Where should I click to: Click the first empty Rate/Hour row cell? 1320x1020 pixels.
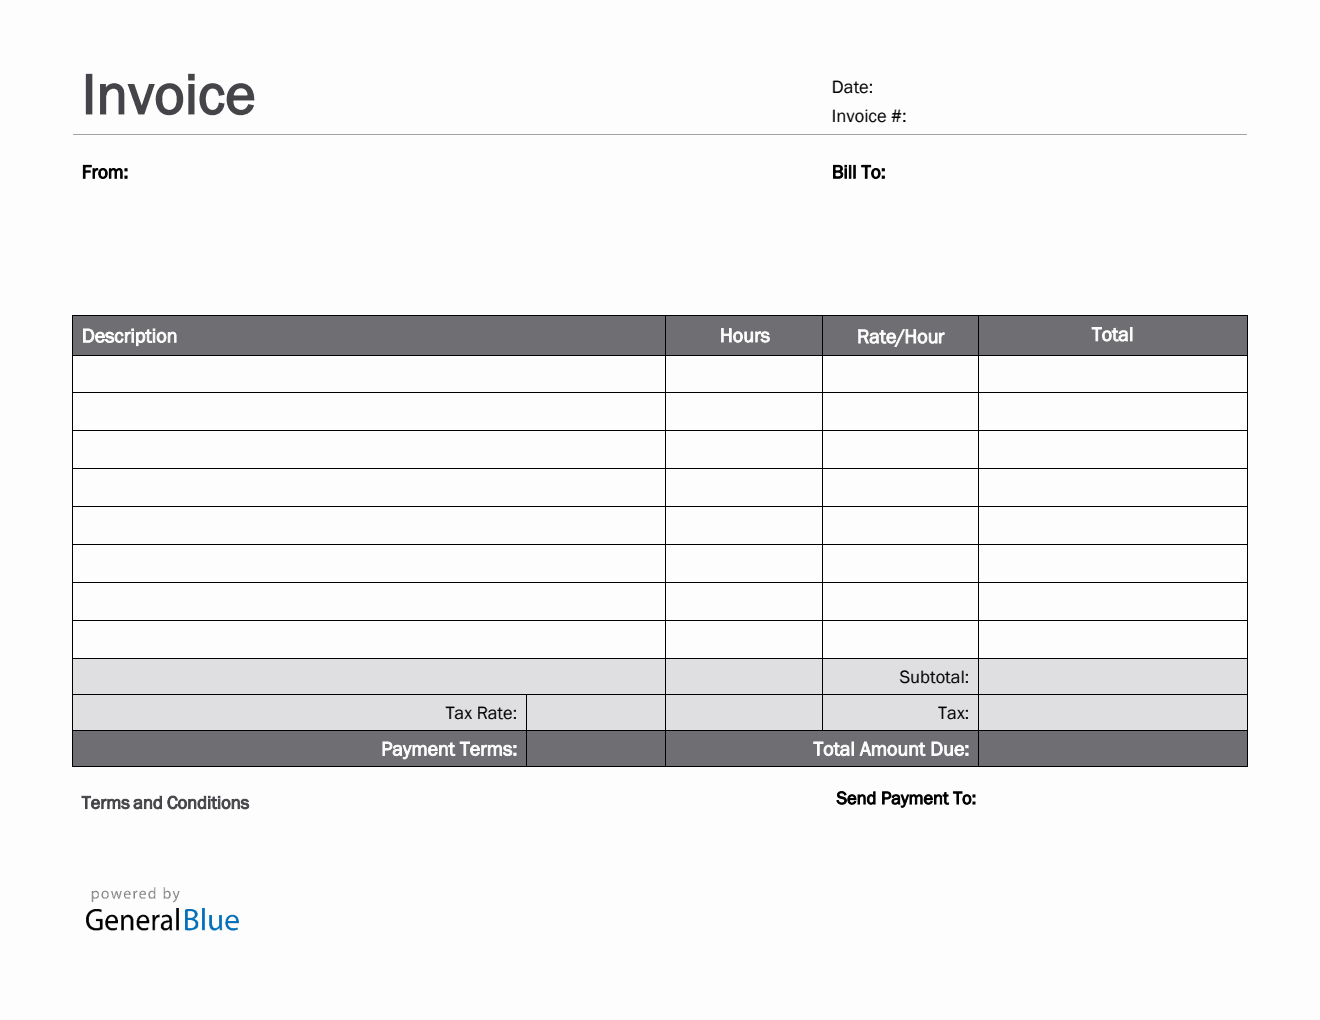pos(900,374)
